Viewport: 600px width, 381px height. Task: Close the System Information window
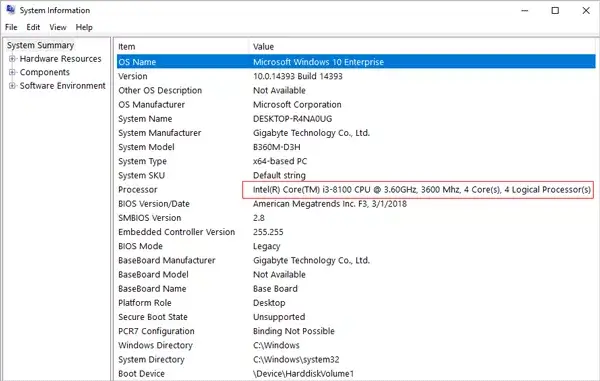click(586, 10)
